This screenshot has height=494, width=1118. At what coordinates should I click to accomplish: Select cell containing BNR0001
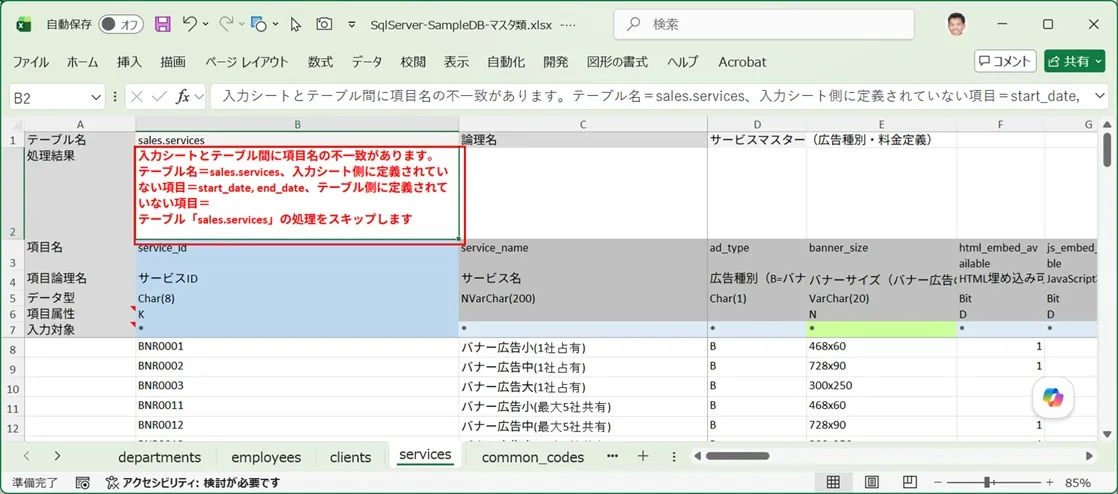point(297,346)
